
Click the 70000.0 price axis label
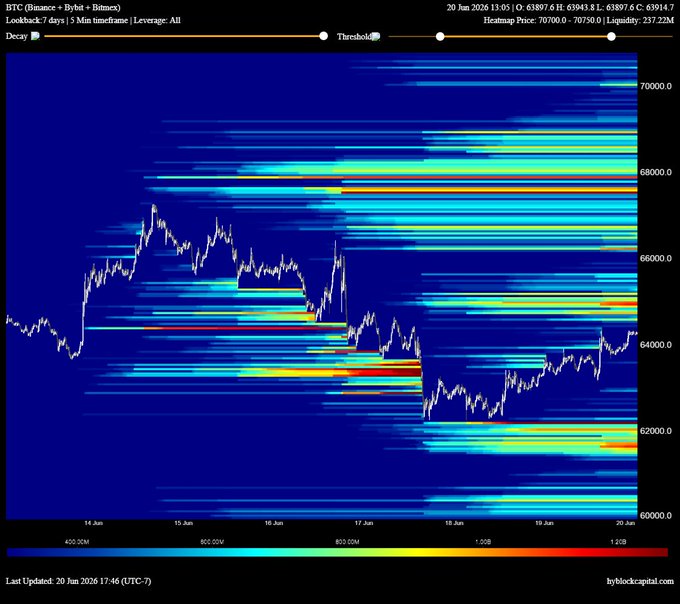656,86
